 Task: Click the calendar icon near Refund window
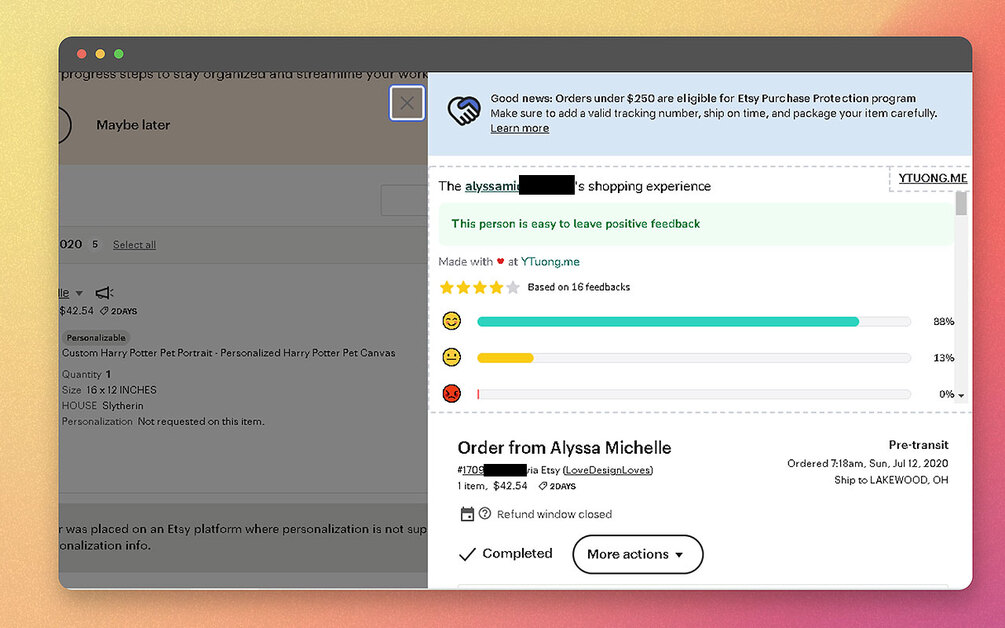tap(467, 514)
